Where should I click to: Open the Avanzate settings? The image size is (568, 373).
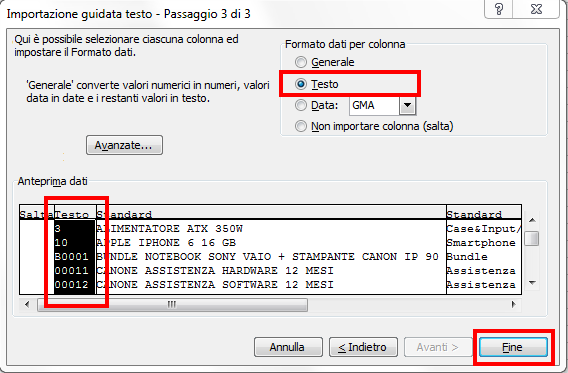tap(124, 145)
